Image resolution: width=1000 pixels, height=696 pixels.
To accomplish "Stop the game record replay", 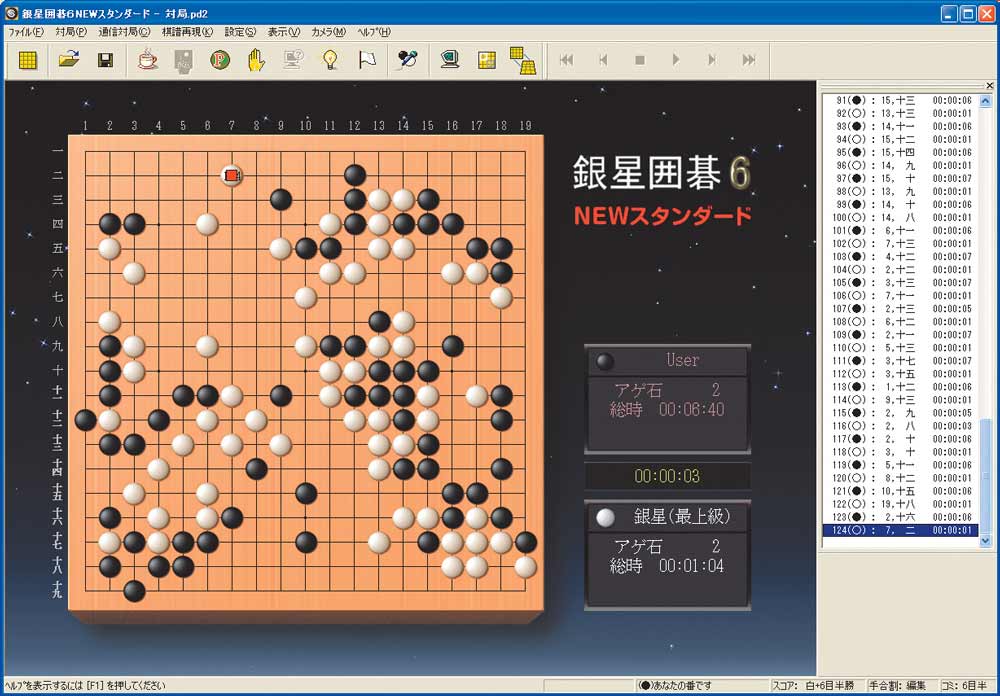I will 640,60.
